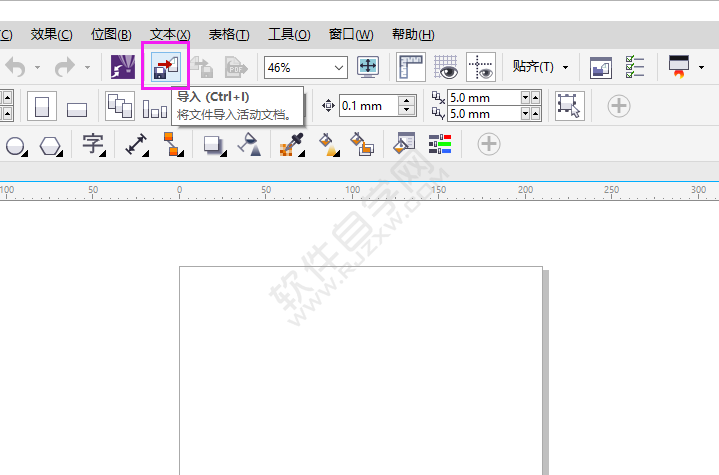
Task: Toggle Treat As Filled option
Action: click(x=570, y=106)
